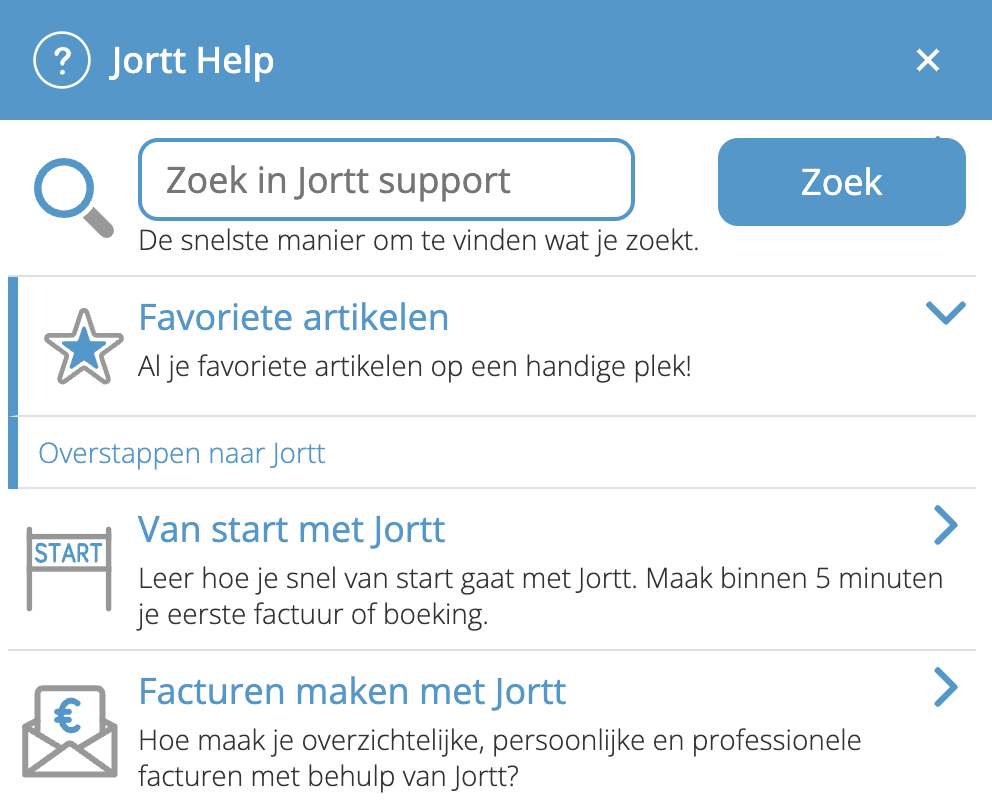Click the 'Leer hoe je snel' description
Image resolution: width=992 pixels, height=810 pixels.
click(540, 597)
